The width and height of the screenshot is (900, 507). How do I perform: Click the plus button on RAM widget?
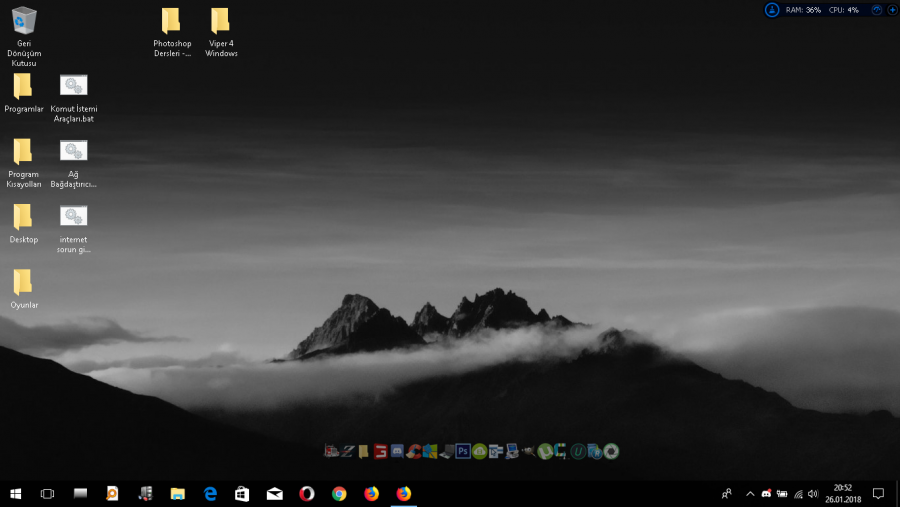coord(892,10)
